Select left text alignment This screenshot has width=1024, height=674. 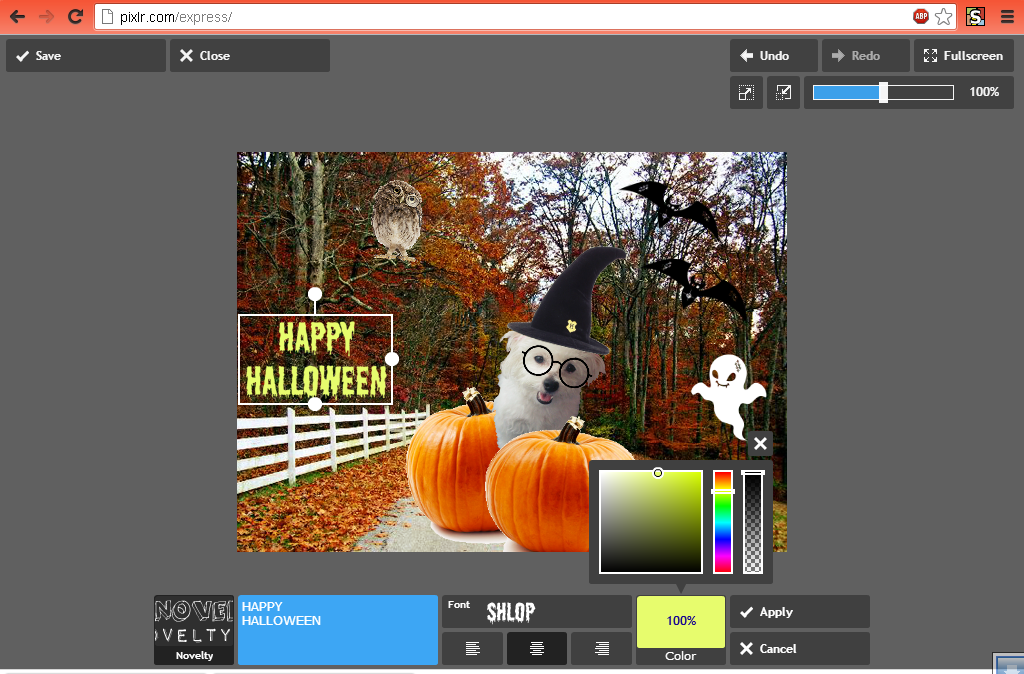(472, 648)
